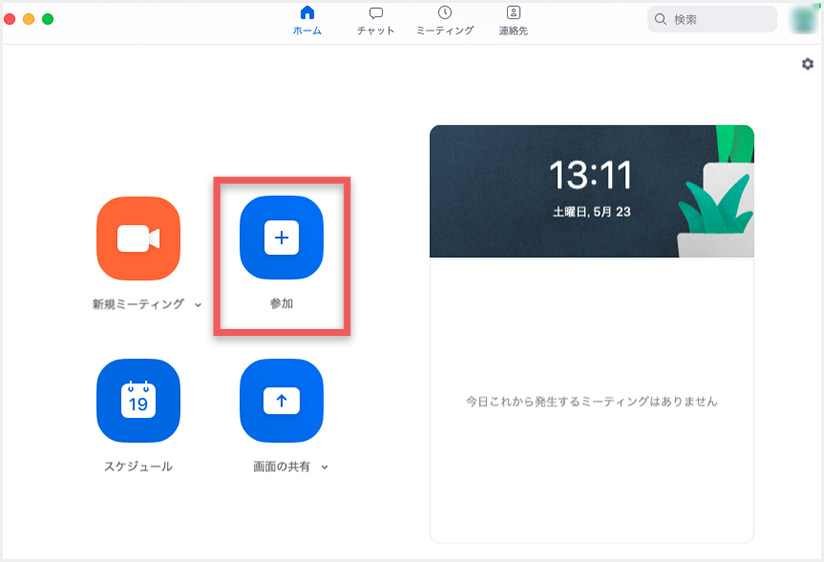Click into the 検索 search field
Screen dimensions: 824x562
pyautogui.click(x=712, y=19)
